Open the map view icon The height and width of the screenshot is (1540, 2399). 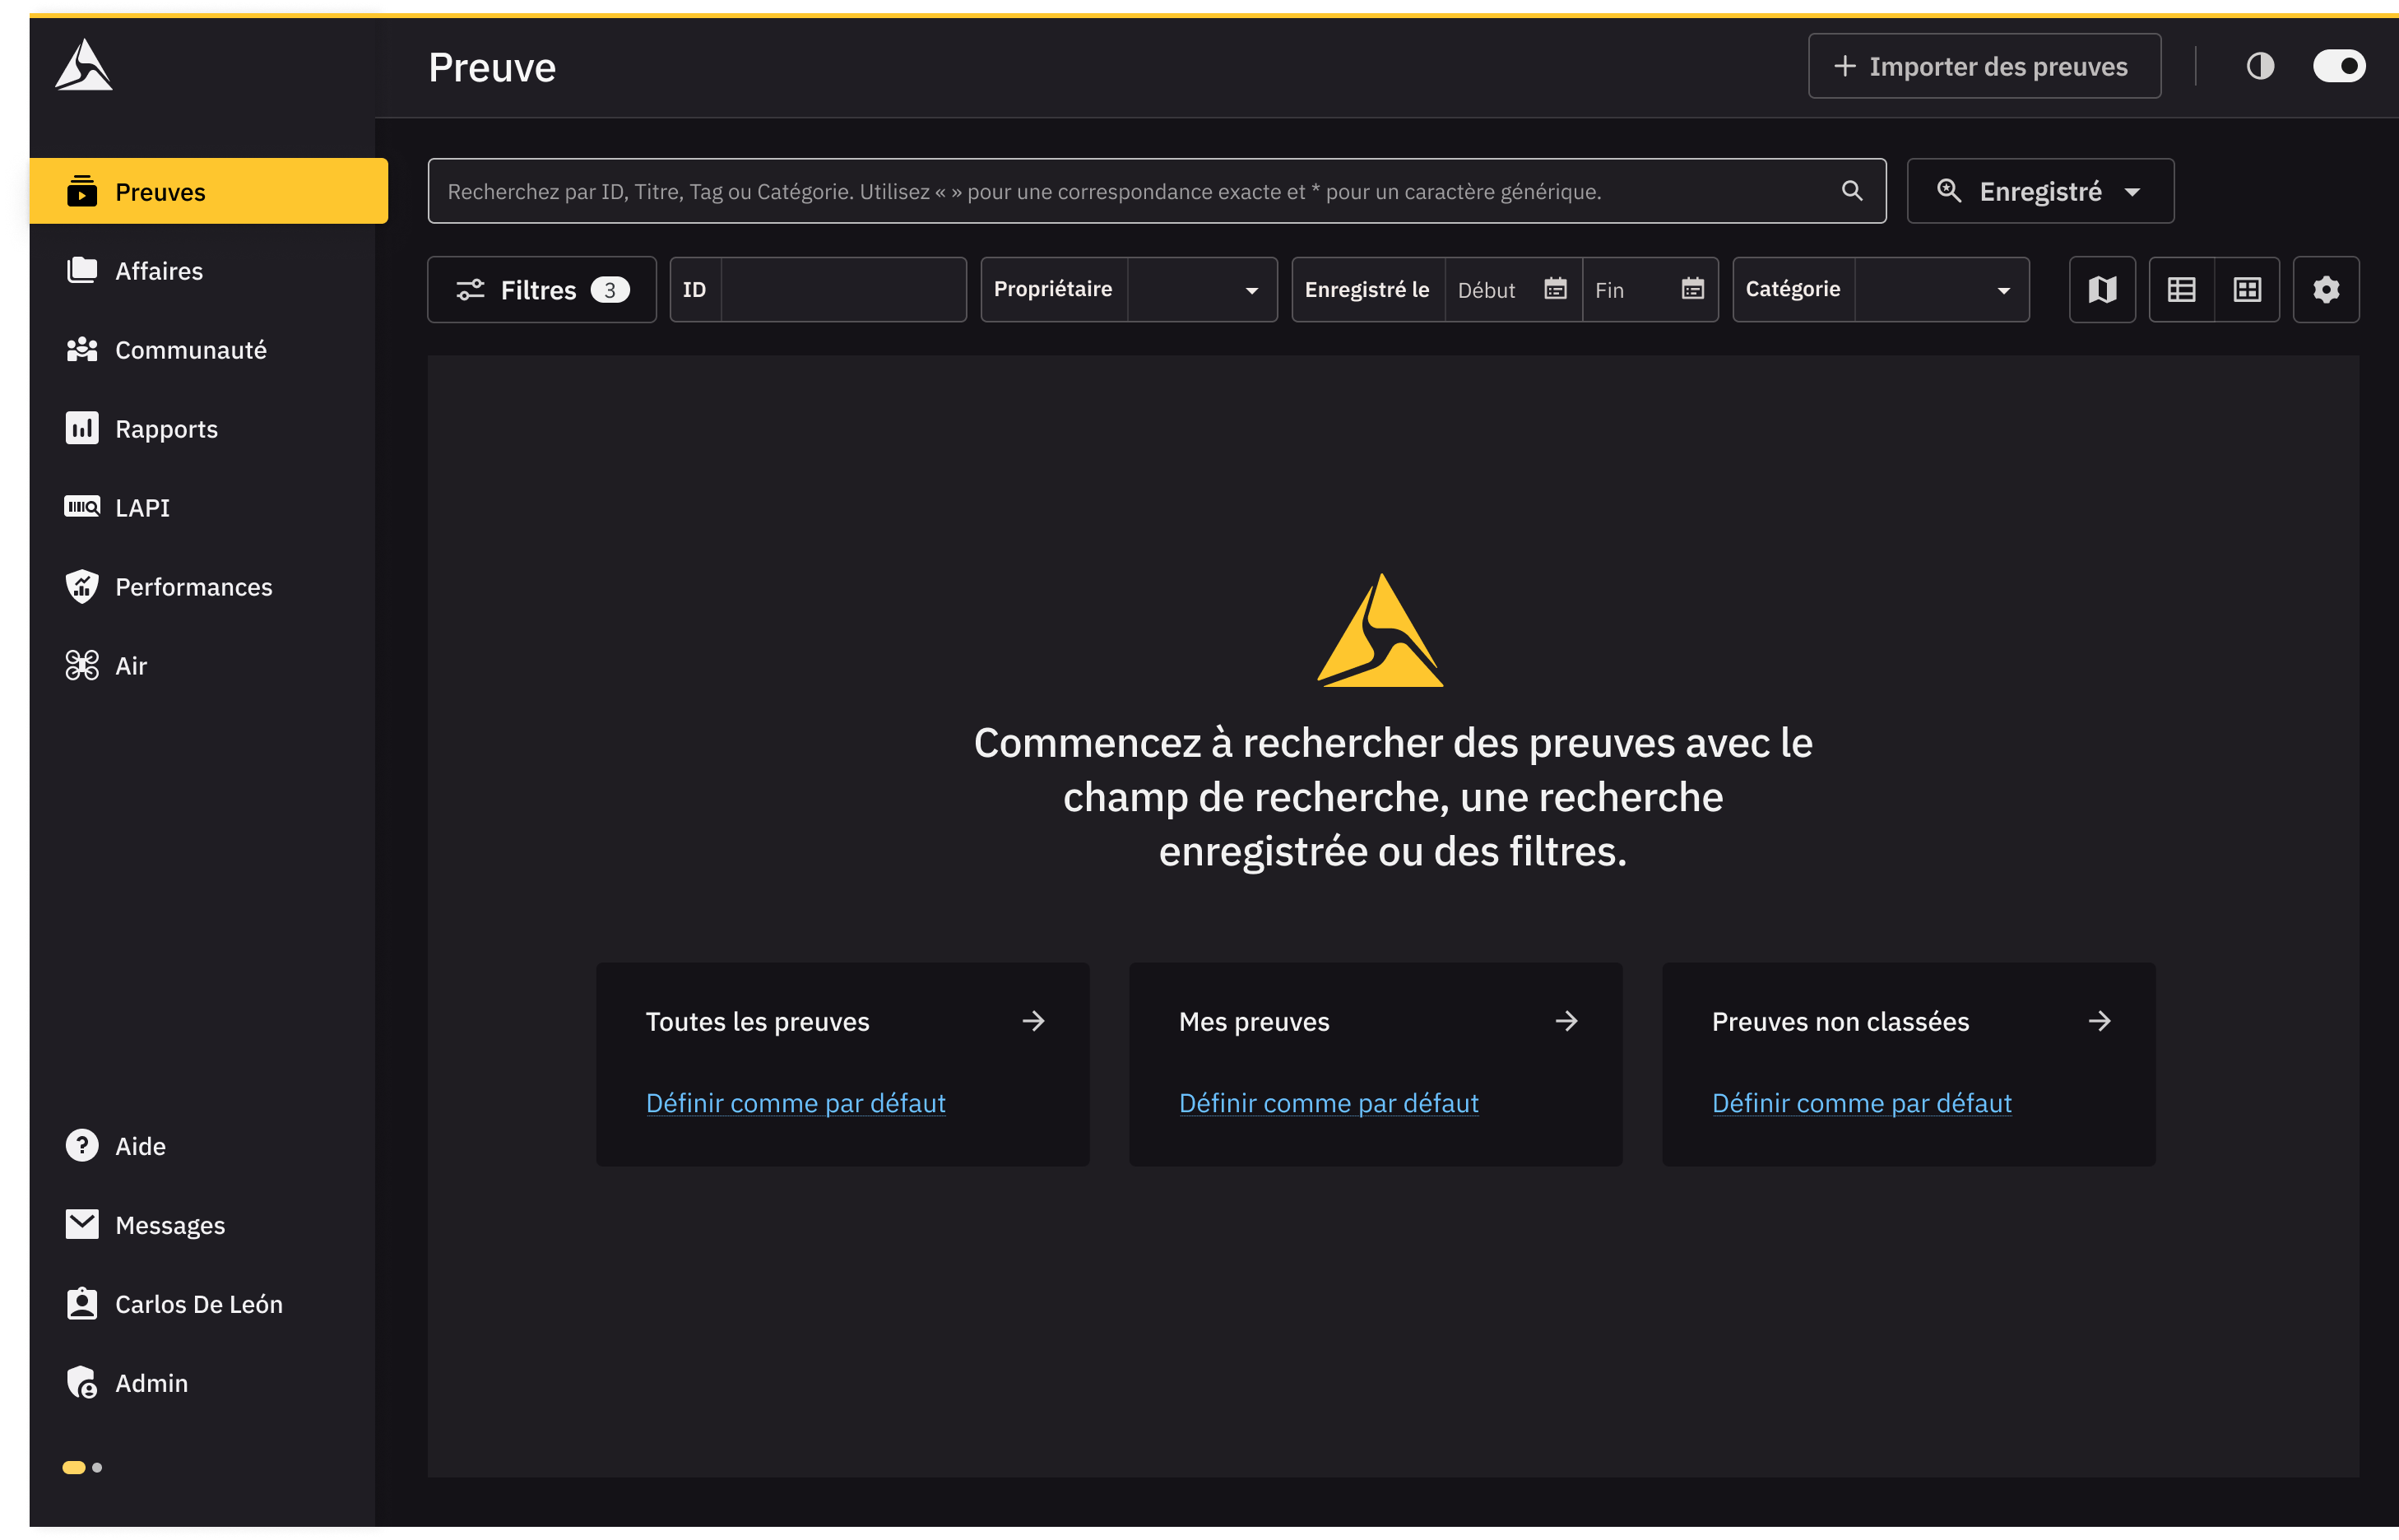point(2102,290)
